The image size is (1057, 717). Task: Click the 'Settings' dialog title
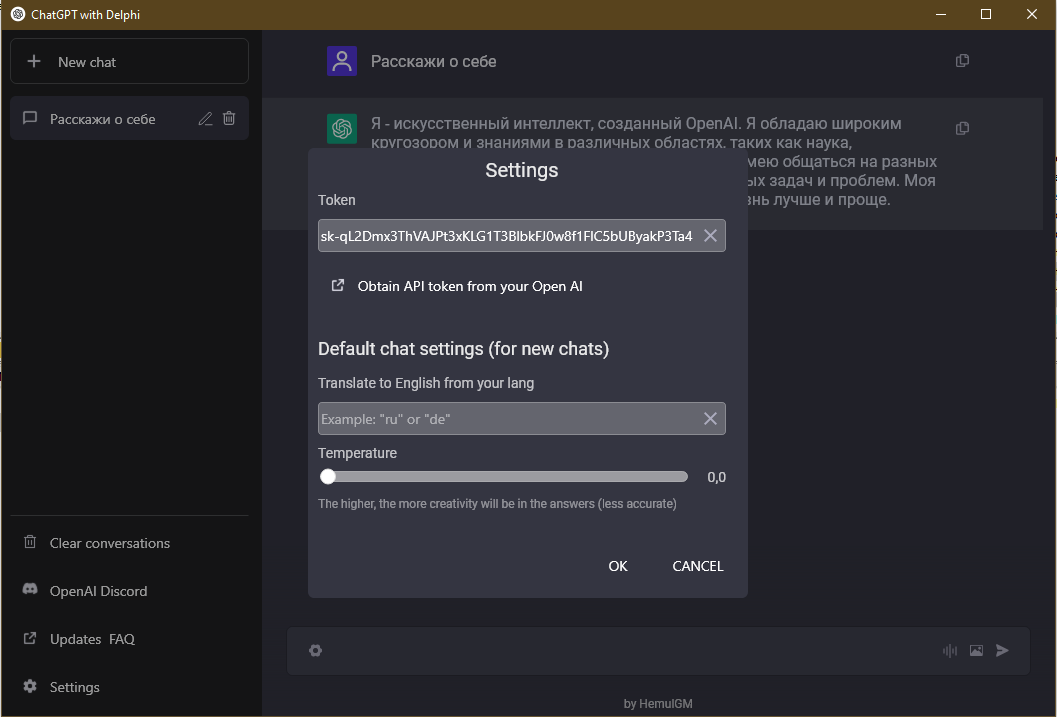tap(522, 170)
